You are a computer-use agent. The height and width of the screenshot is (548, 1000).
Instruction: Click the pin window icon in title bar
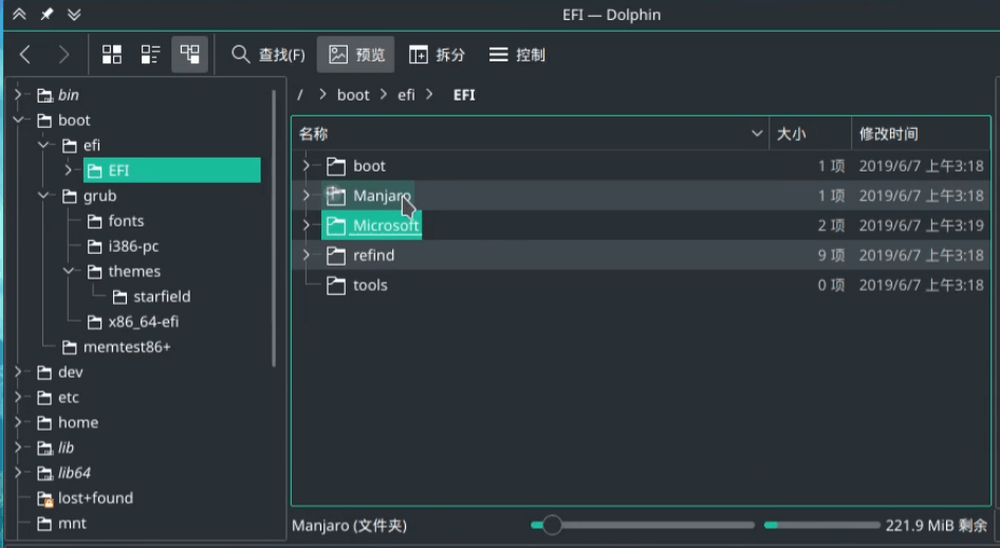tap(47, 14)
